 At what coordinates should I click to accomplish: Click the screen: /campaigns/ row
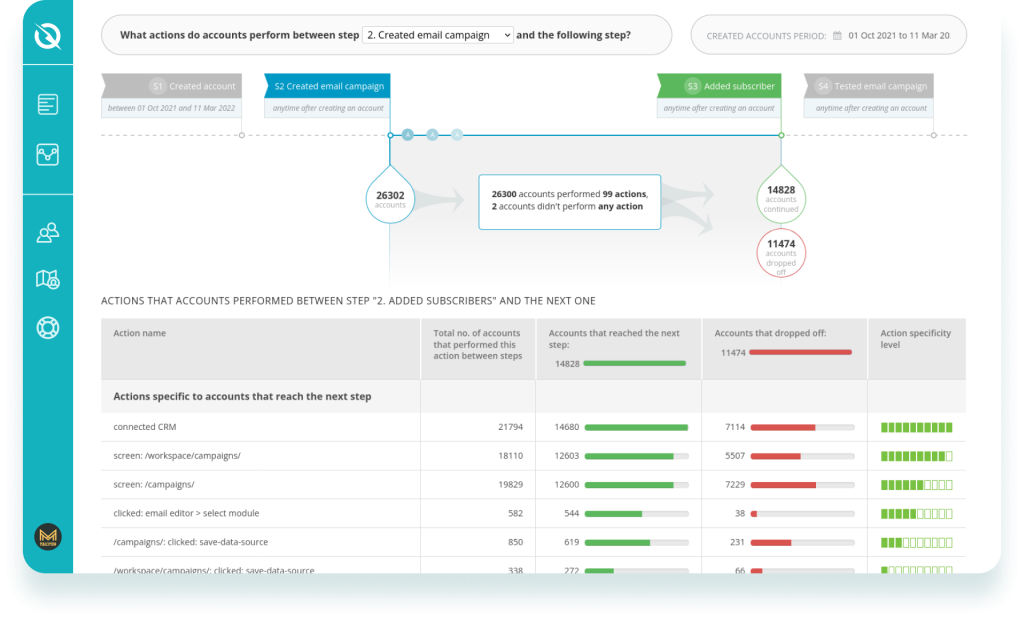[x=534, y=484]
